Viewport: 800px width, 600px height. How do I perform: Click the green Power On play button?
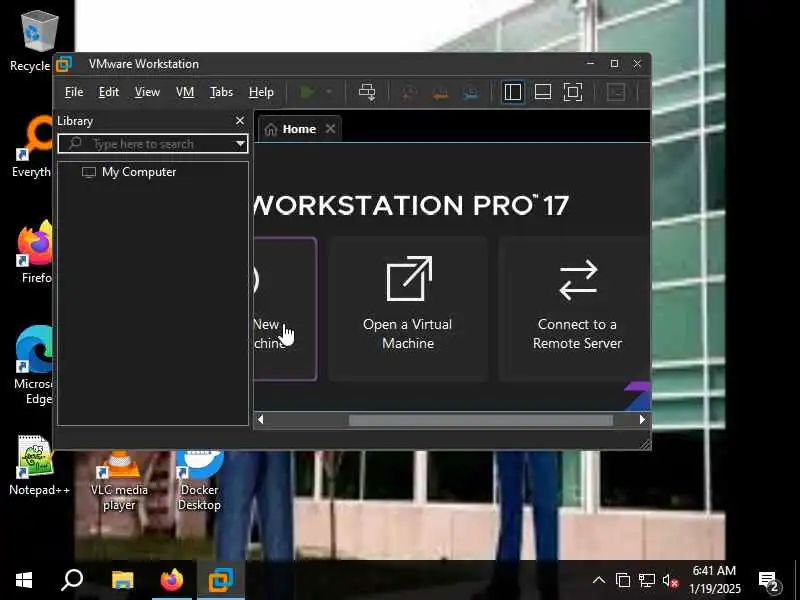[x=307, y=92]
